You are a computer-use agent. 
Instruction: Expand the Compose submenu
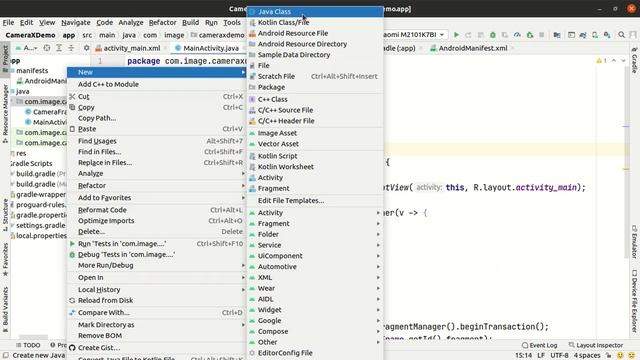[315, 331]
